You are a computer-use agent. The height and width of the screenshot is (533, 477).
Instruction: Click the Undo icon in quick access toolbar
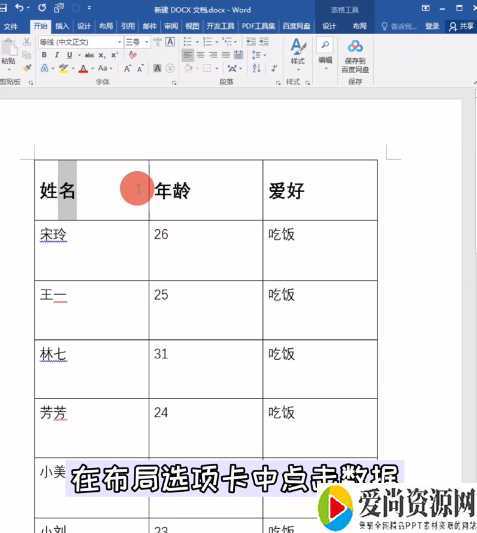pyautogui.click(x=19, y=8)
